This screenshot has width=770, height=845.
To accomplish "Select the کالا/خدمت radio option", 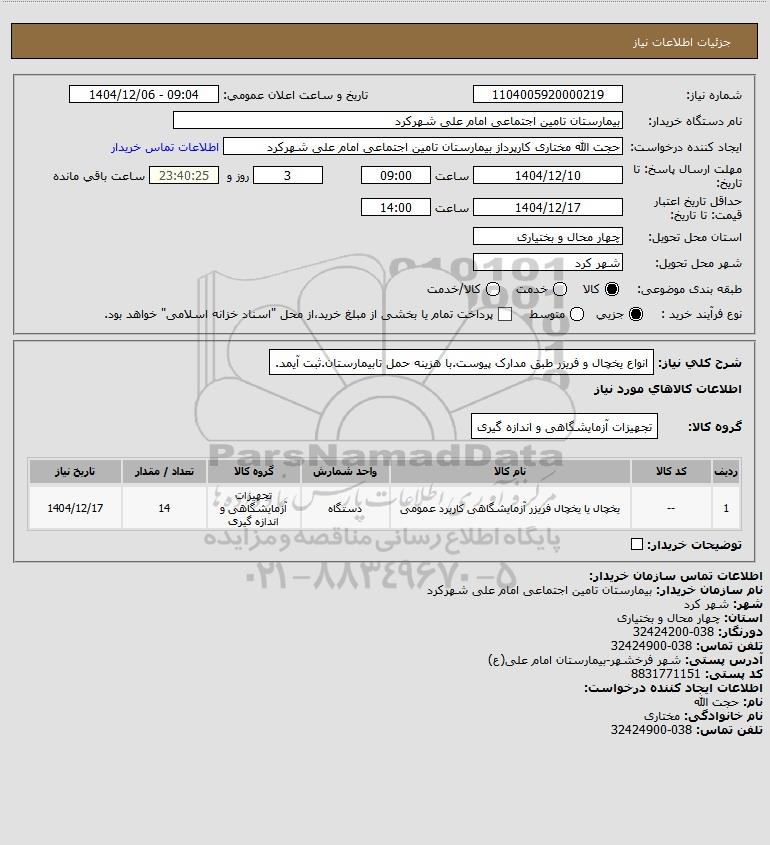I will coord(492,289).
